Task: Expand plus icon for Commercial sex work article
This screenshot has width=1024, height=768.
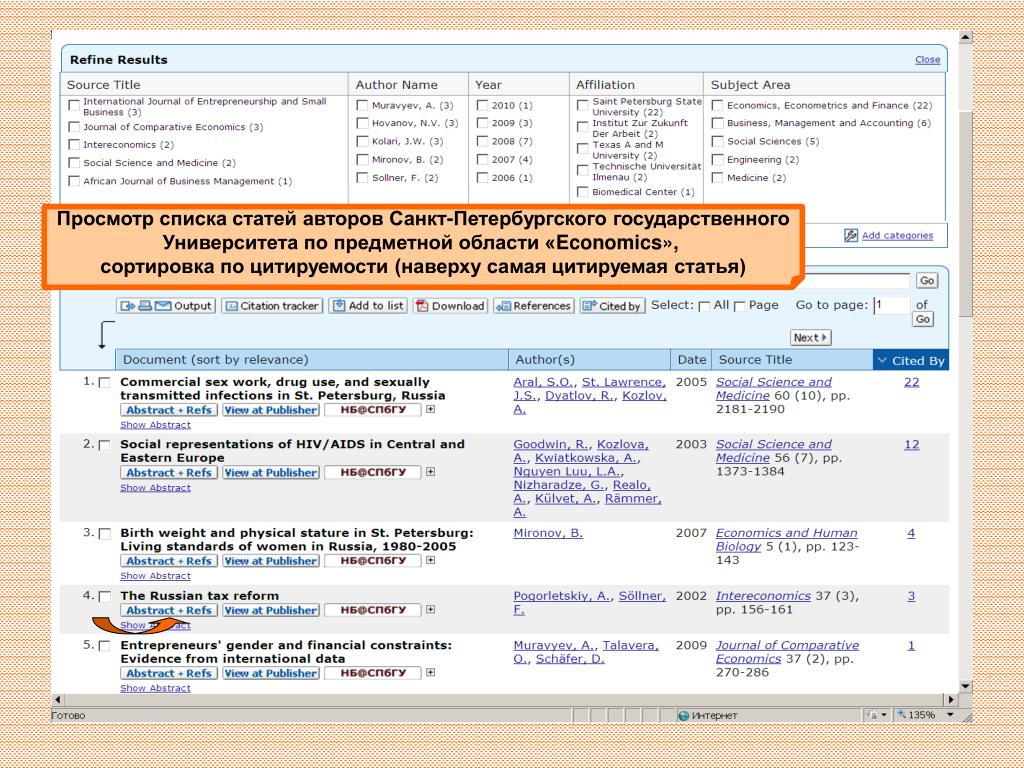Action: pos(430,409)
